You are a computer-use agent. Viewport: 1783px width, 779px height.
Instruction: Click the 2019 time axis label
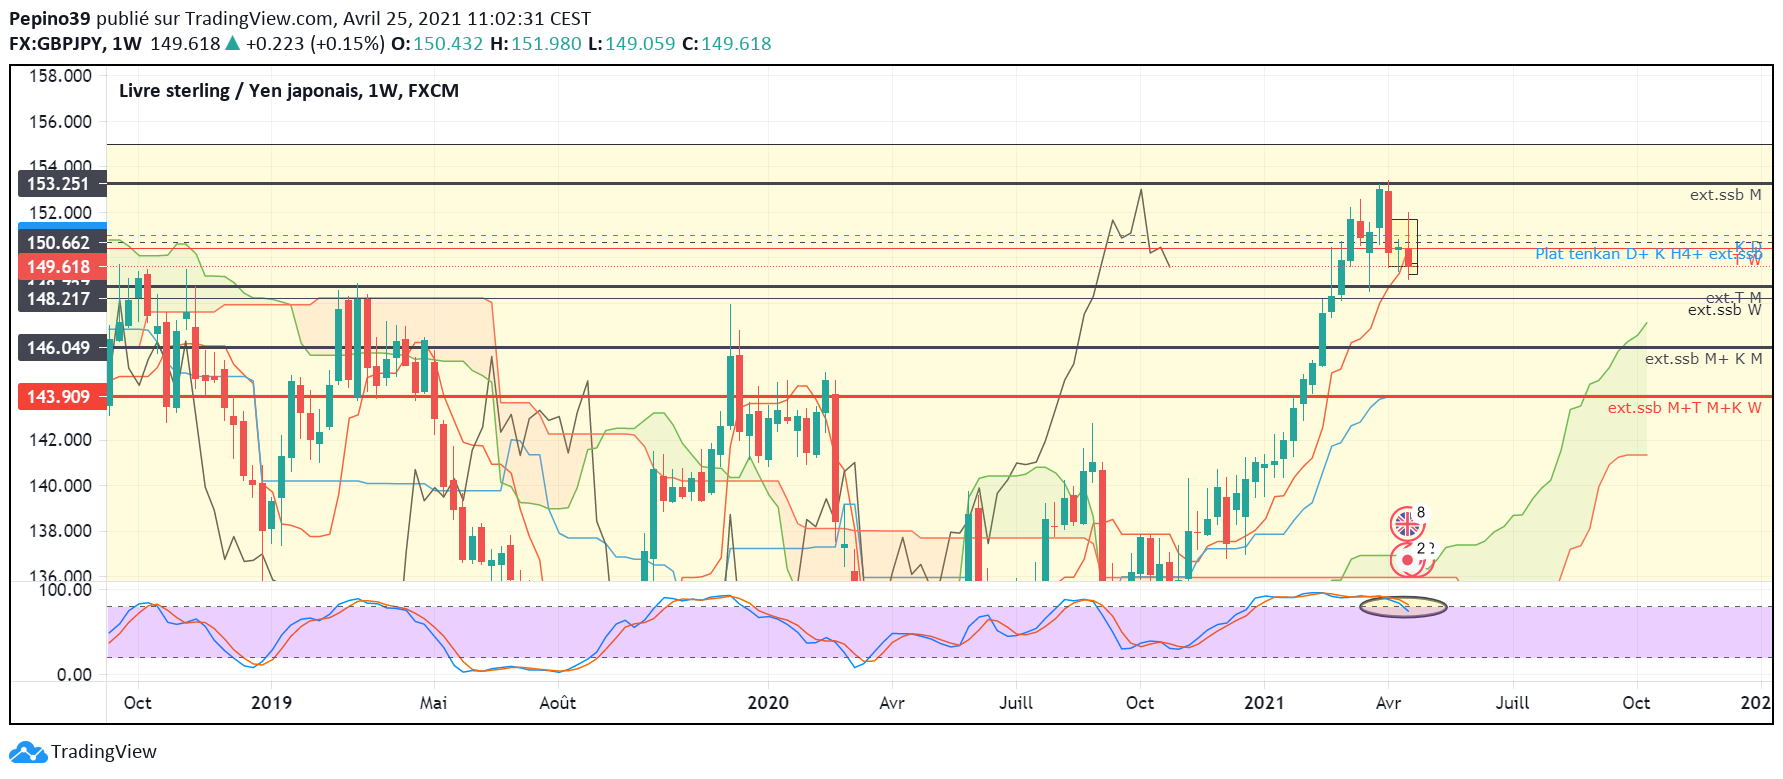coord(272,703)
